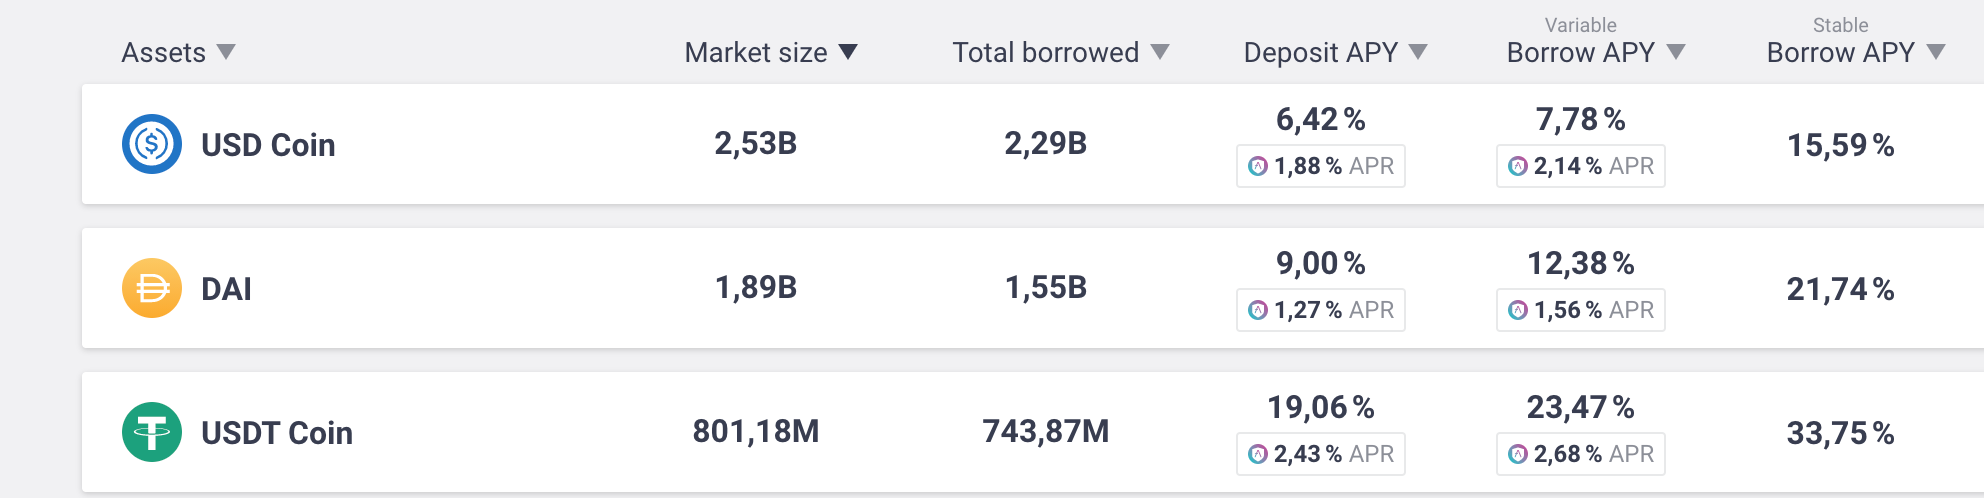The image size is (1984, 498).
Task: Sort by Market size arrow
Action: [848, 52]
